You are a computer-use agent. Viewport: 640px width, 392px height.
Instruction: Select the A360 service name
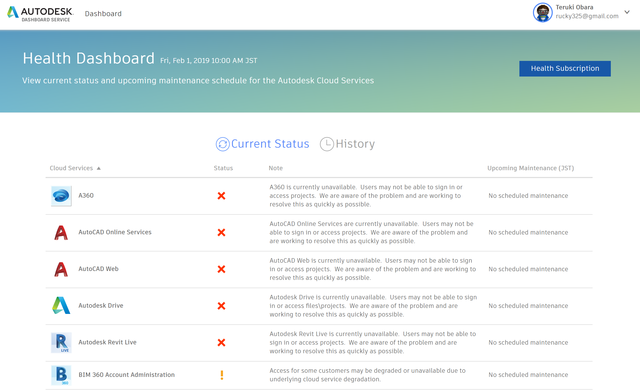(86, 196)
